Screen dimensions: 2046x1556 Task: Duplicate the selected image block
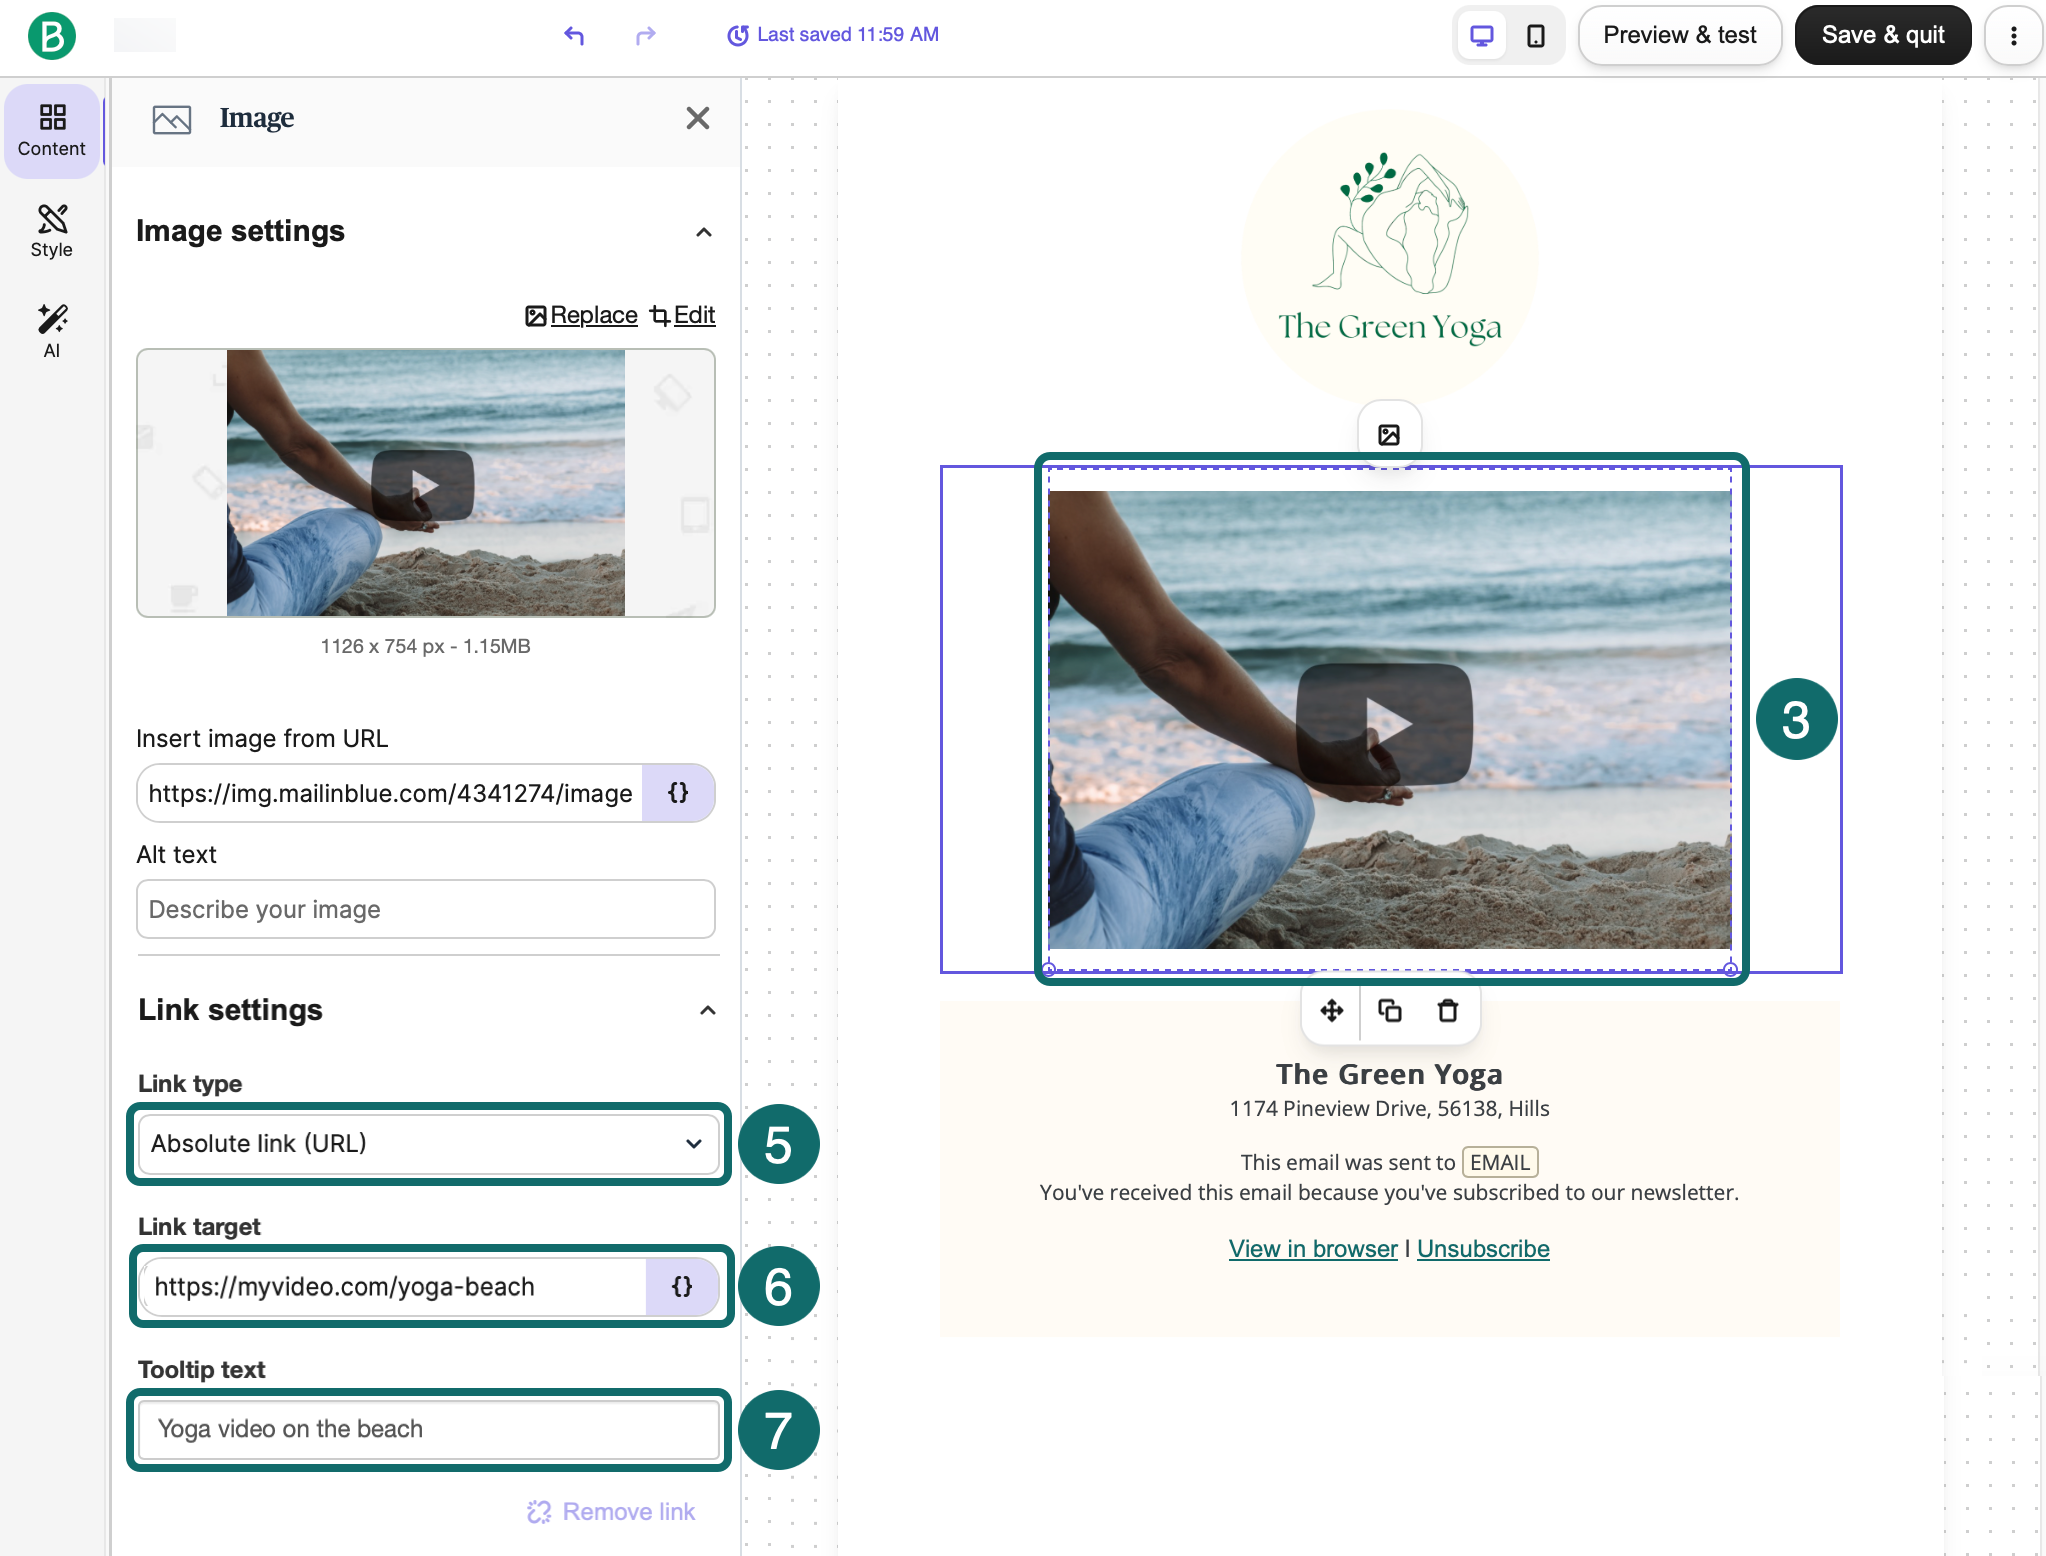click(x=1389, y=1011)
